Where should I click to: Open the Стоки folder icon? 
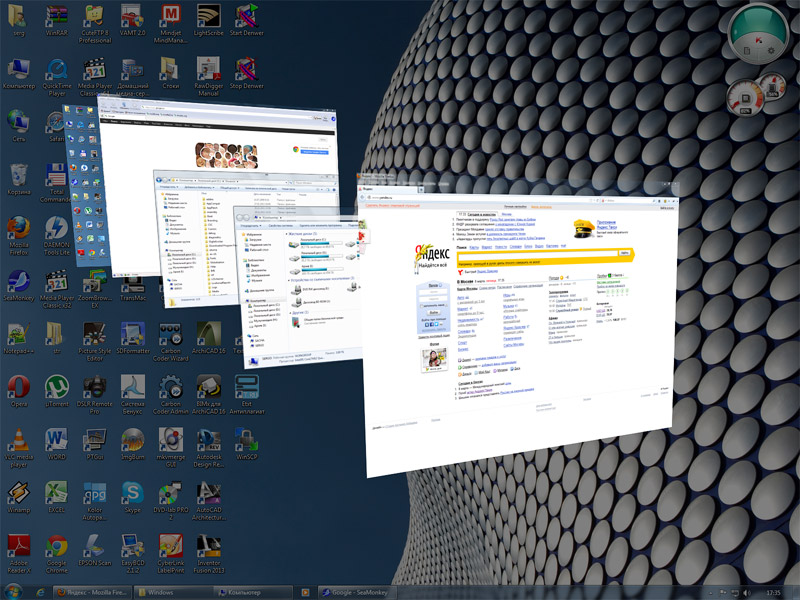click(170, 72)
